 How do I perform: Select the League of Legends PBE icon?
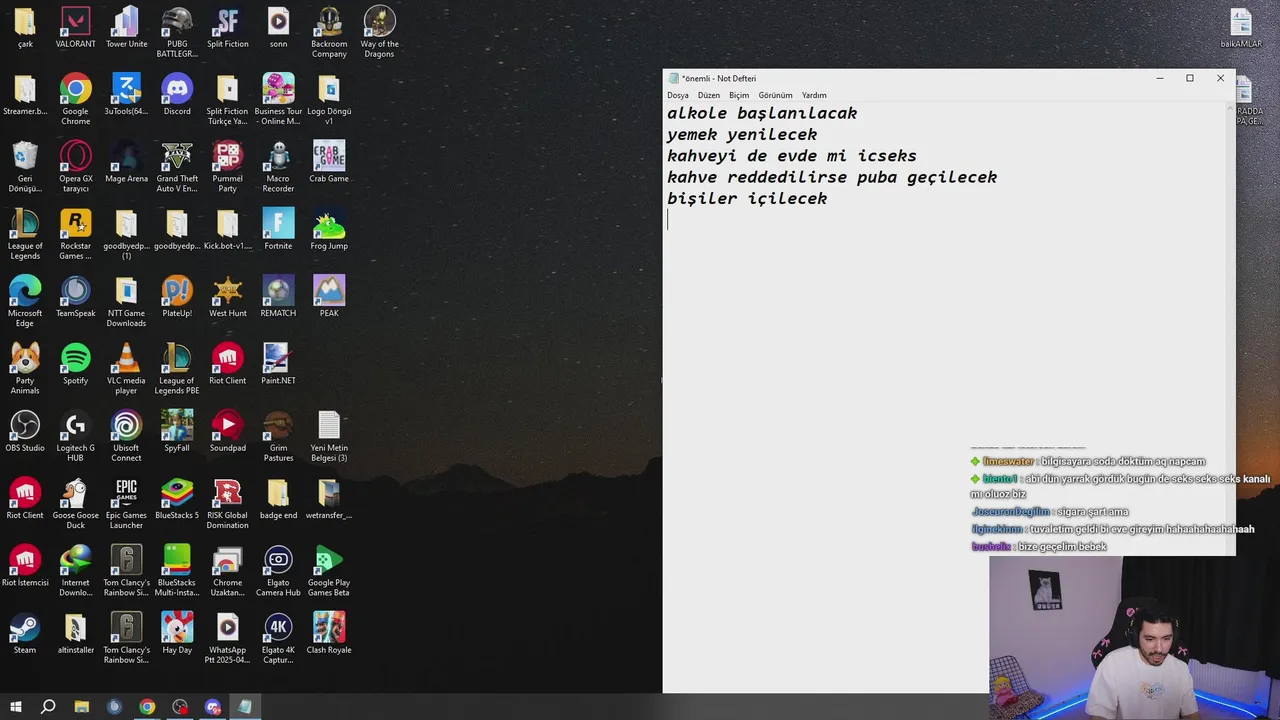(x=177, y=368)
